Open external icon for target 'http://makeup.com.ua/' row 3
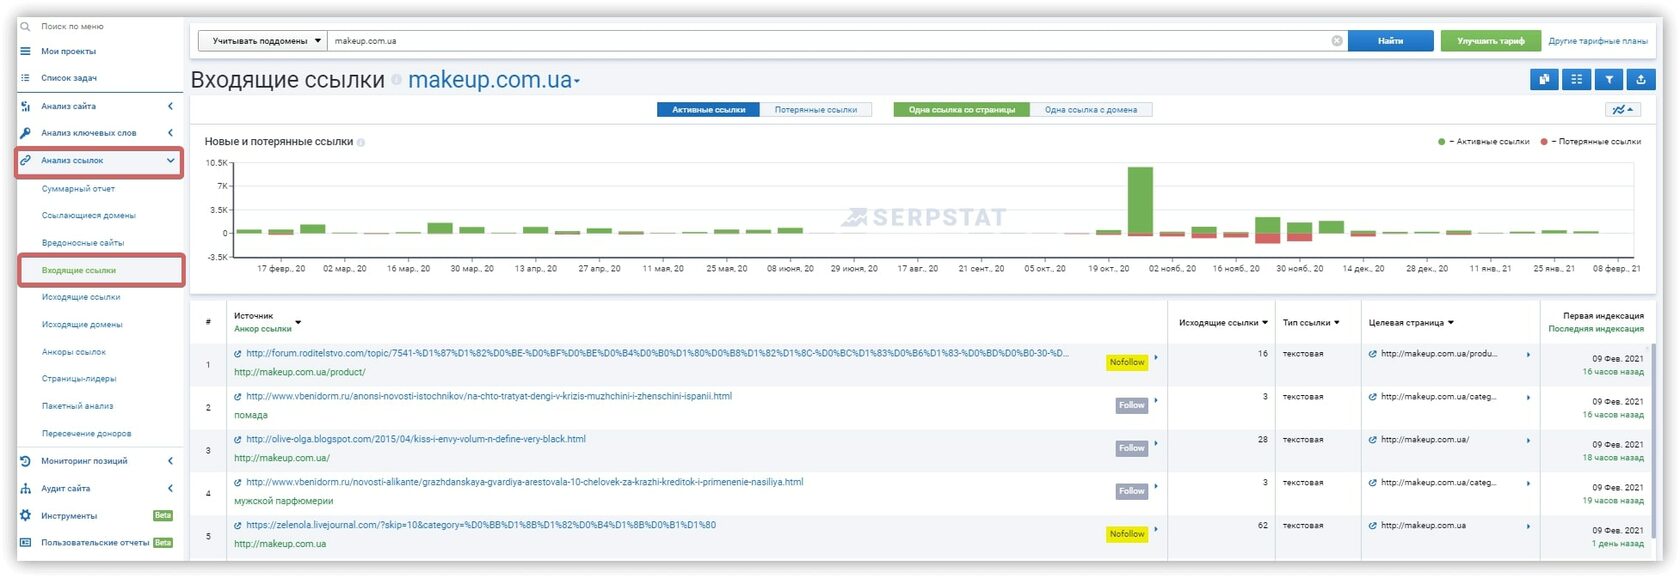 click(1373, 440)
